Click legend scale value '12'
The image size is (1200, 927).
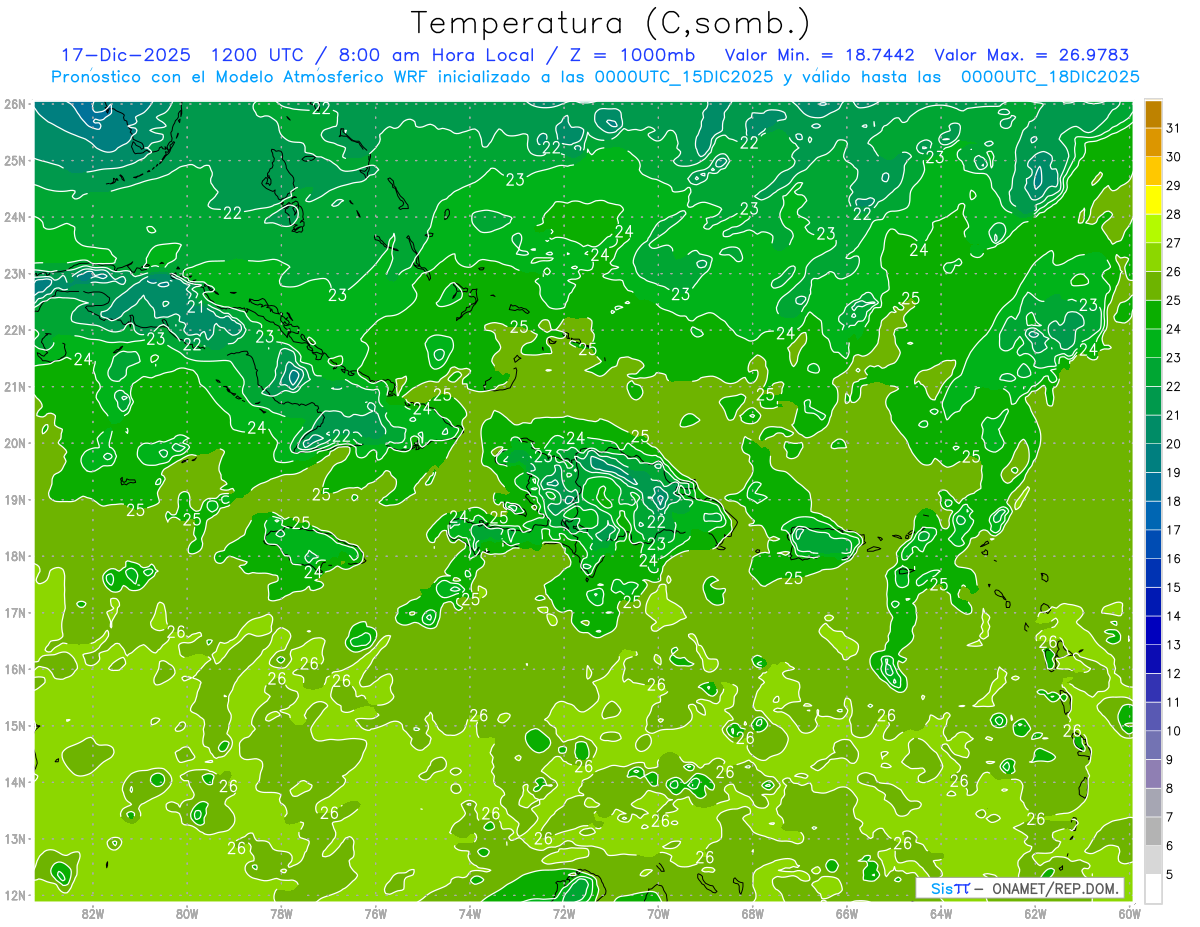[1174, 673]
